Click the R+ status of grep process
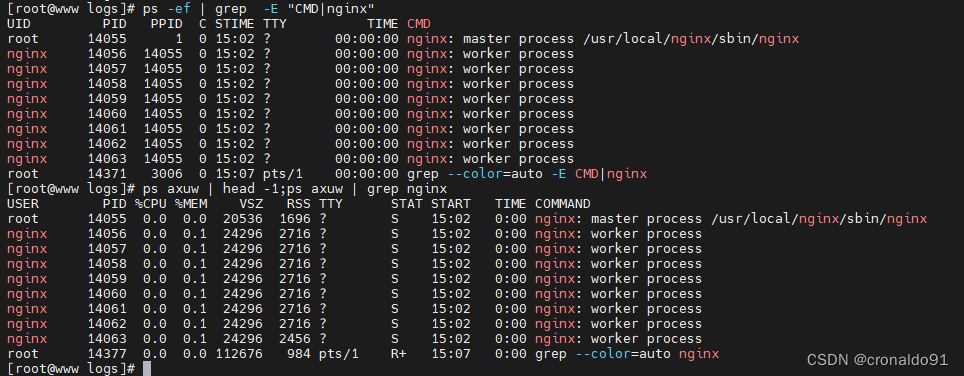Viewport: 964px width, 376px height. (x=398, y=354)
